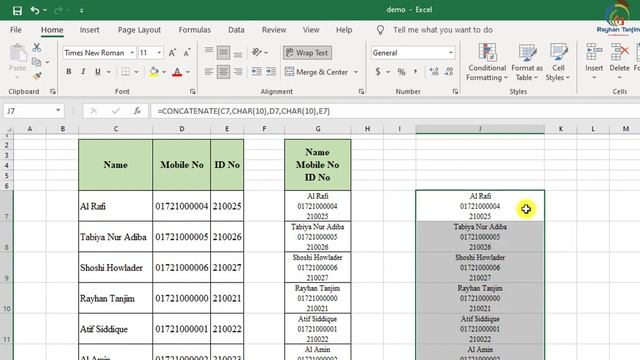The height and width of the screenshot is (360, 640).
Task: Switch to the Review tab
Action: [x=274, y=30]
